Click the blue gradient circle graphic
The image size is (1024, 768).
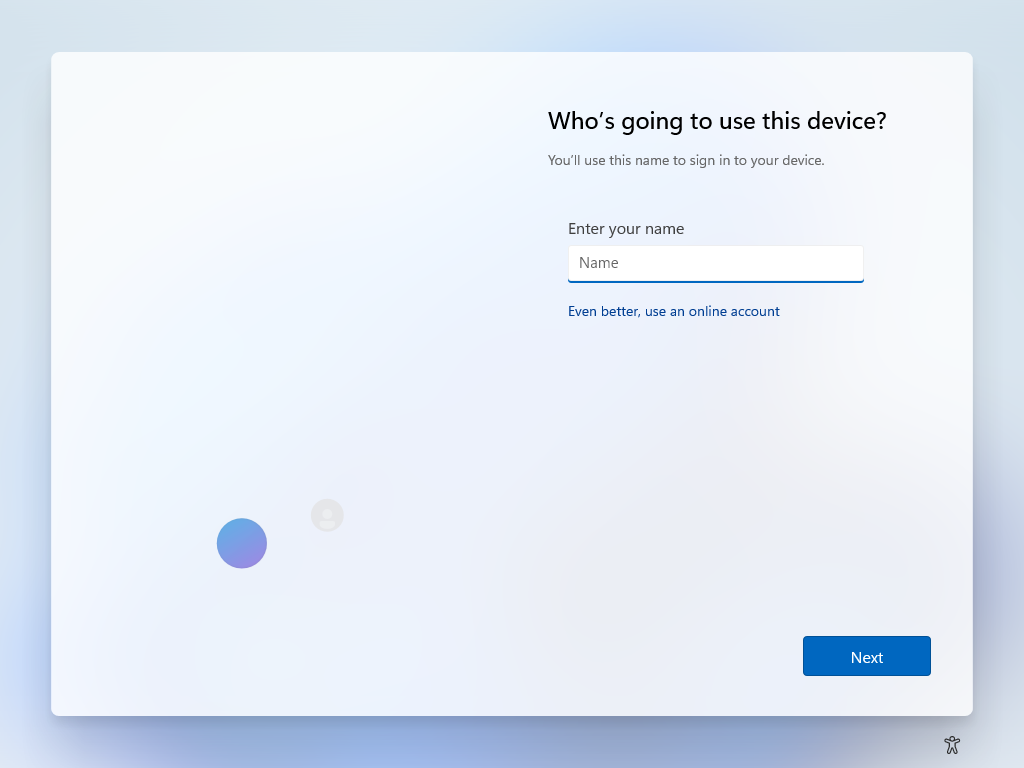point(242,543)
